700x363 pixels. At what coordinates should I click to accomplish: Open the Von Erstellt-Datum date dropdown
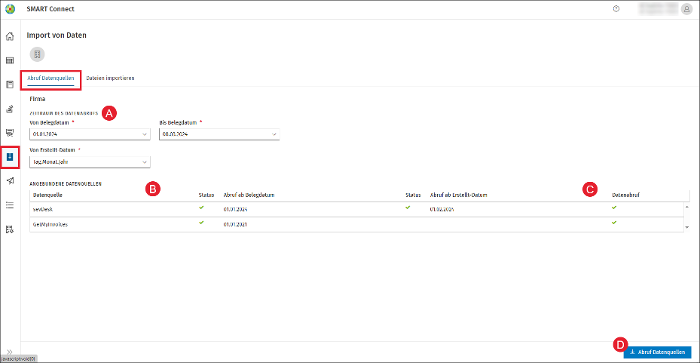click(90, 162)
